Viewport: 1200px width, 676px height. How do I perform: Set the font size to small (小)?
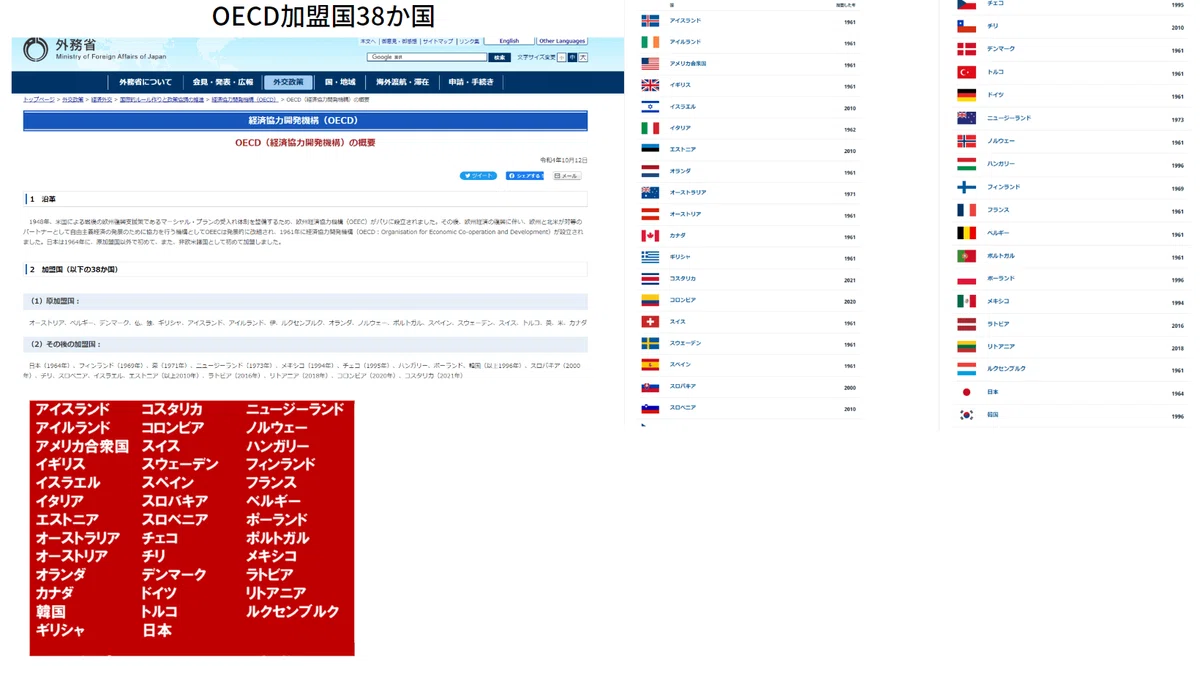pyautogui.click(x=561, y=57)
